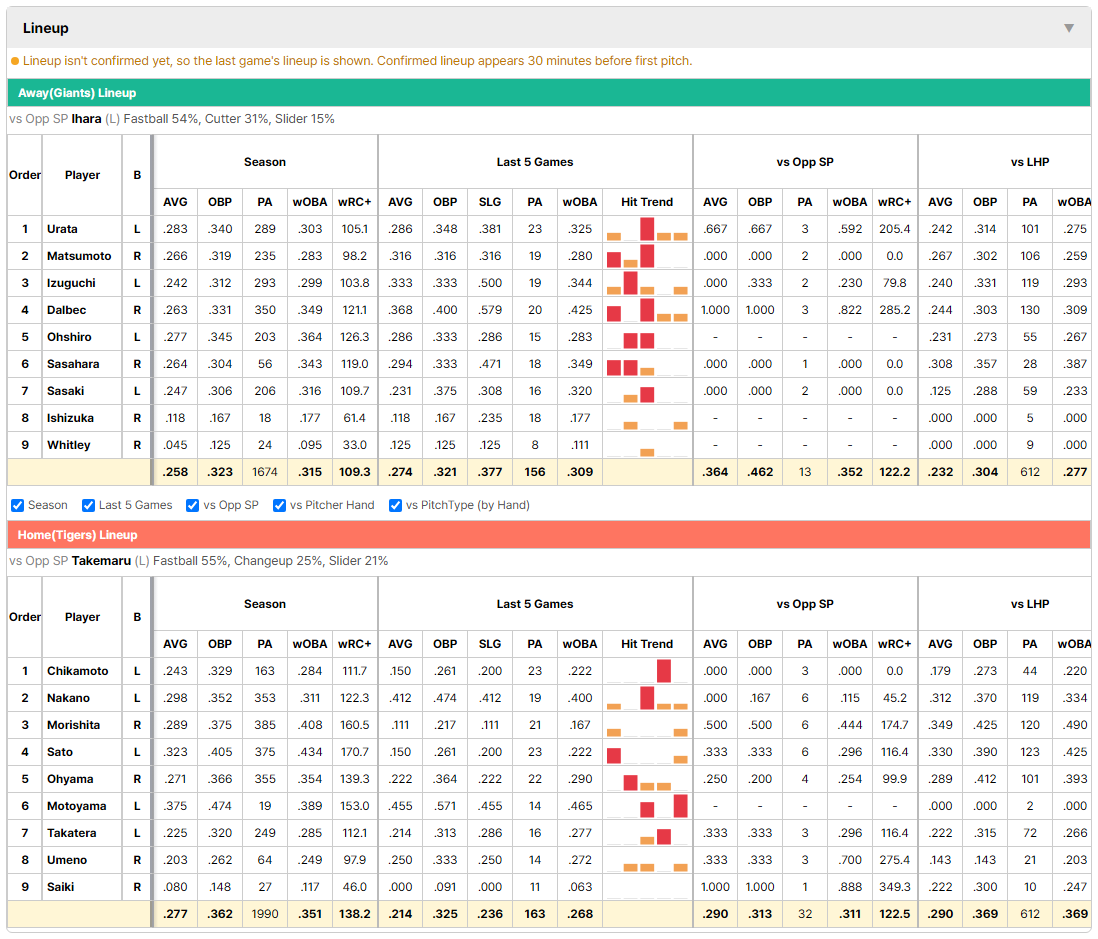
Task: Click Ohyama's hit trend chart
Action: (x=647, y=779)
